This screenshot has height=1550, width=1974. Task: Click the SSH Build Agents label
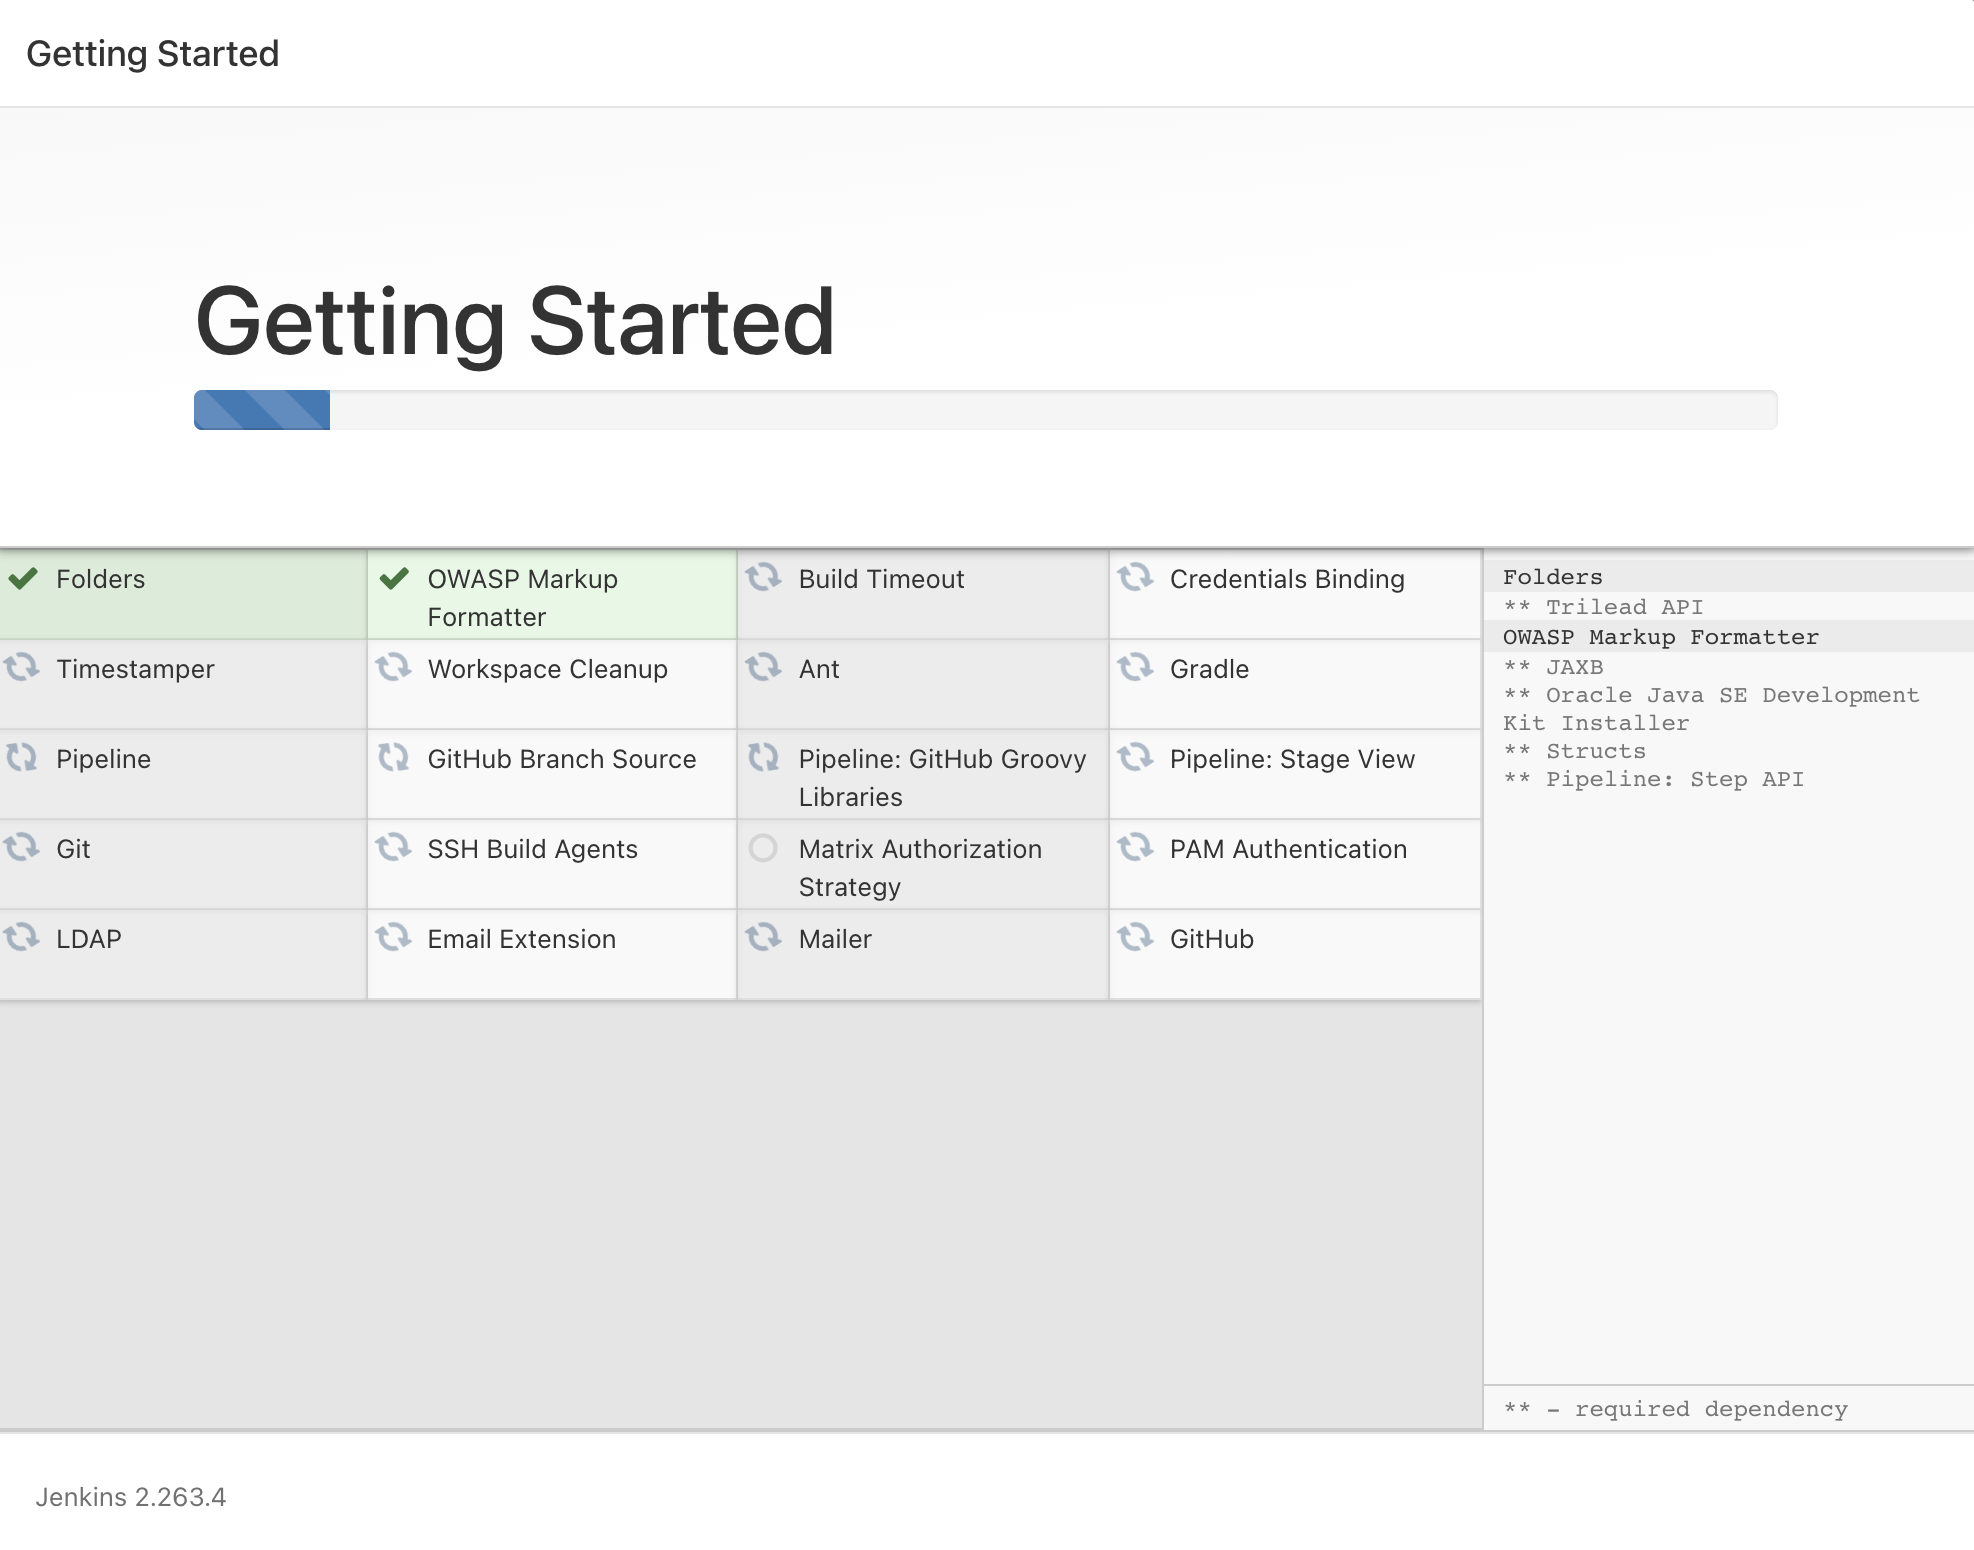(532, 849)
